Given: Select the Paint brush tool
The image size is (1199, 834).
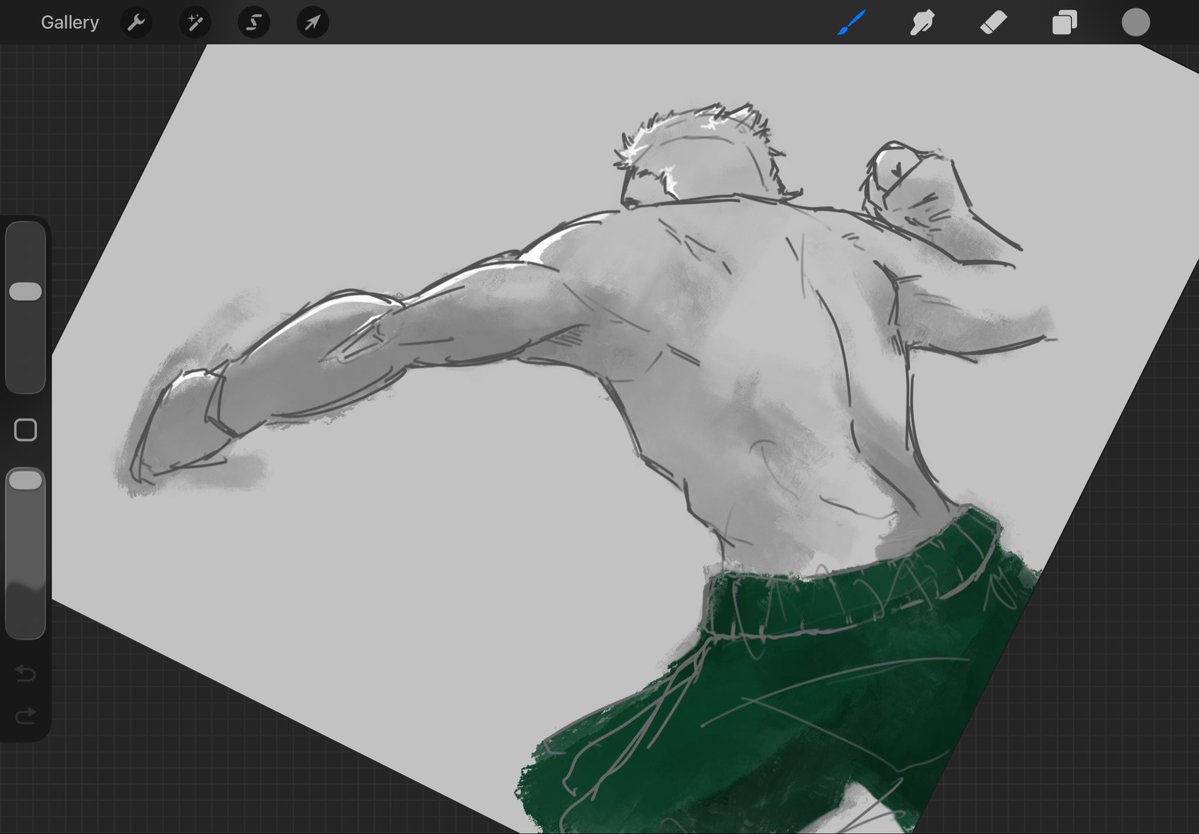Looking at the screenshot, I should pyautogui.click(x=852, y=22).
